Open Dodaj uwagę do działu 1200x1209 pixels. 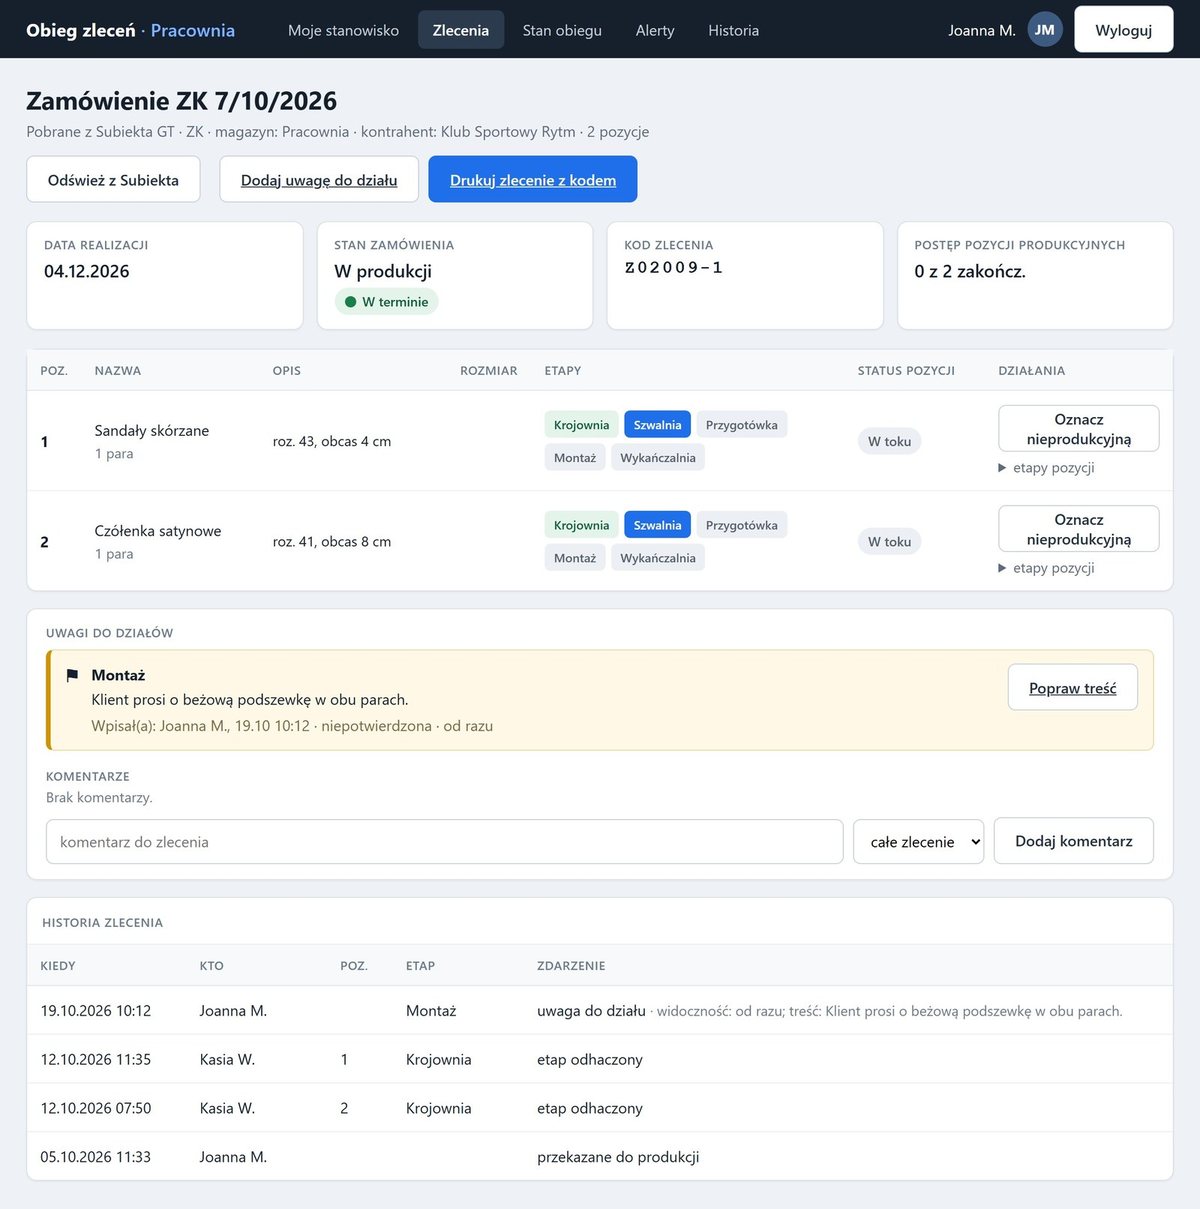[319, 180]
